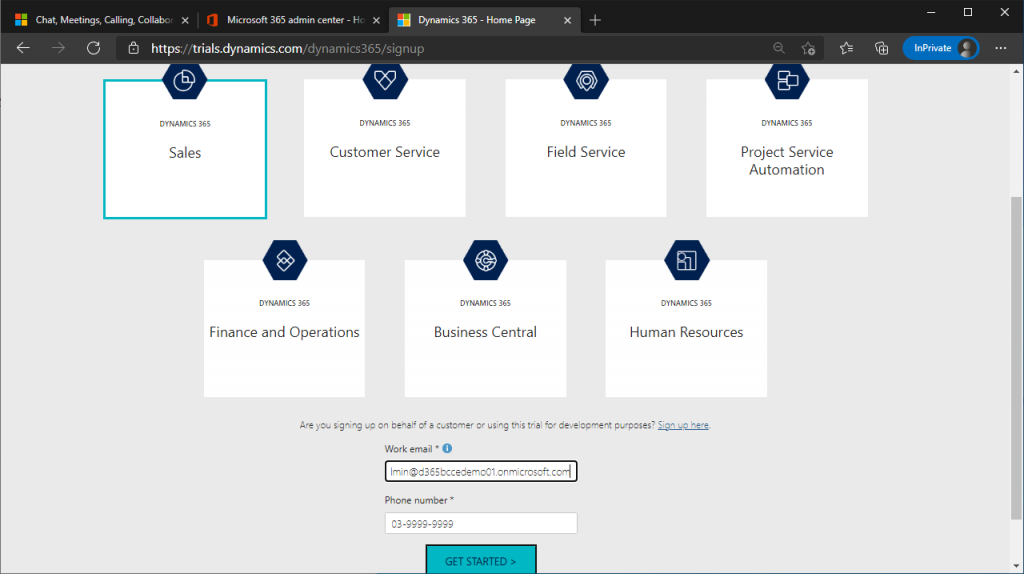Image resolution: width=1024 pixels, height=574 pixels.
Task: Click the page vertical scrollbar thumb
Action: [1016, 358]
